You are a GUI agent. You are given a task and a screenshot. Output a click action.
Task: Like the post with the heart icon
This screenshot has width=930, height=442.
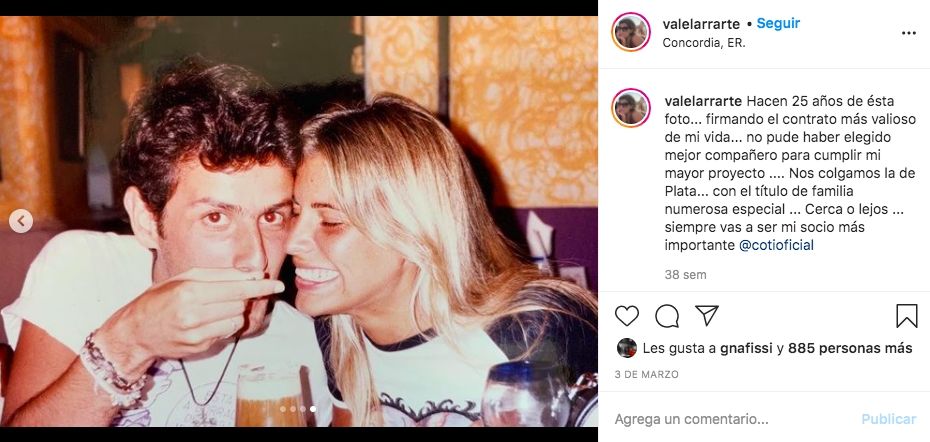[627, 316]
